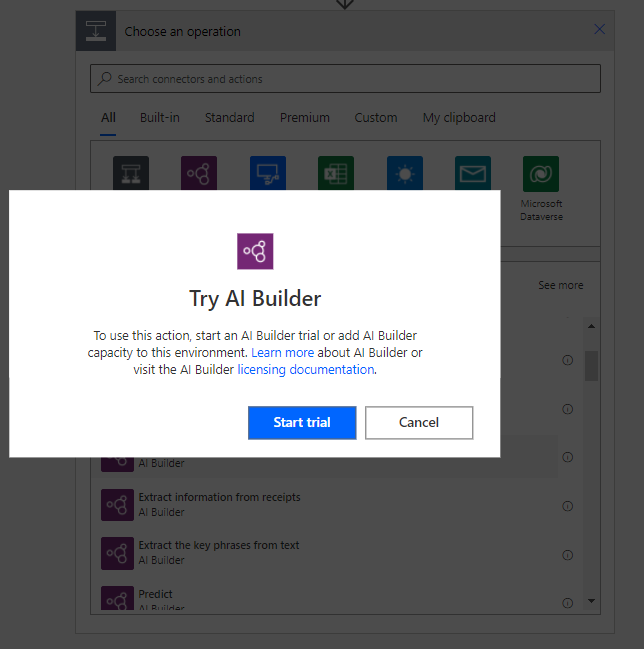Click the Microsoft Dataverse label
Screen dimensions: 644x649
541,210
